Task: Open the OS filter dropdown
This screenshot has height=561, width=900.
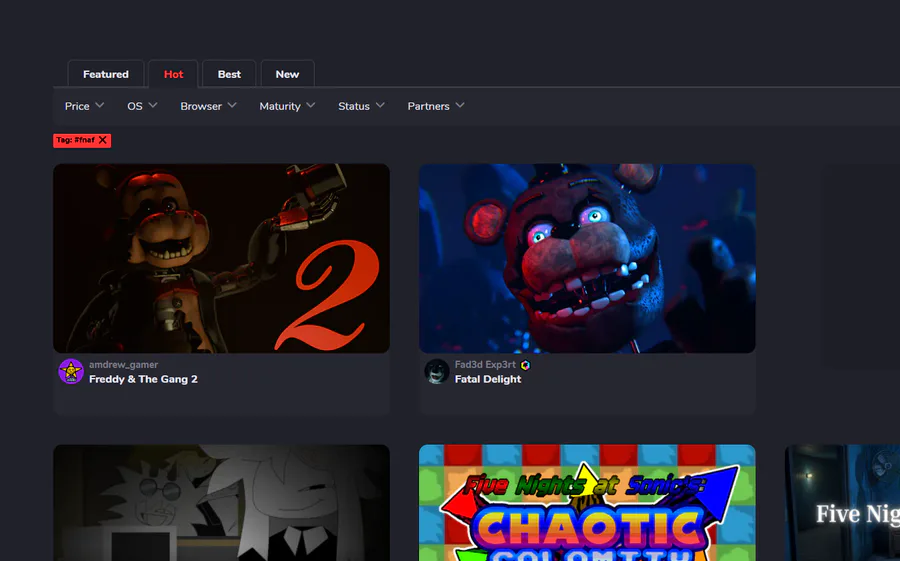Action: click(142, 106)
